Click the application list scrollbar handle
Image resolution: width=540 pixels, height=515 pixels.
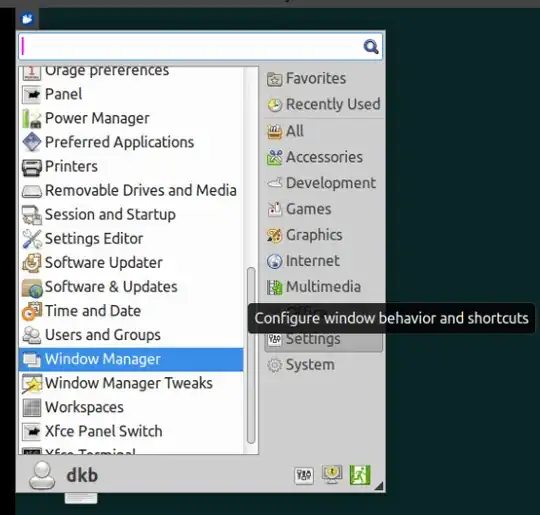[x=251, y=355]
